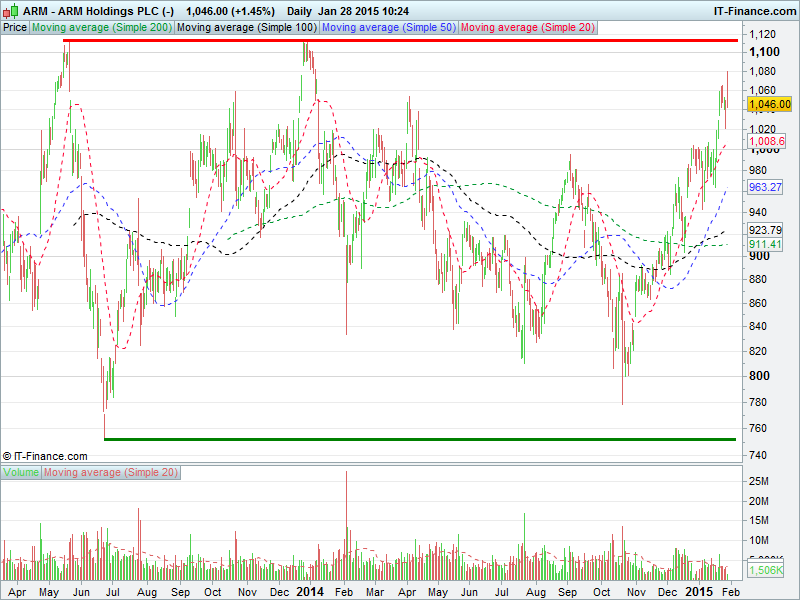The height and width of the screenshot is (600, 800).
Task: Click the yellow 1,046.00 current price tag
Action: [x=769, y=104]
